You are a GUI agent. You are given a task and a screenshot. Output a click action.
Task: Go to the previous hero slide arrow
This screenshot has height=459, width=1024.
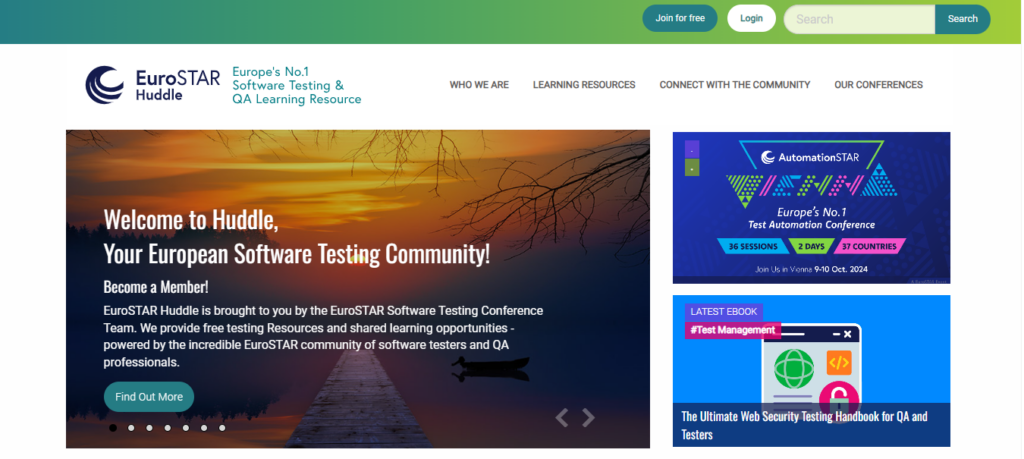562,418
